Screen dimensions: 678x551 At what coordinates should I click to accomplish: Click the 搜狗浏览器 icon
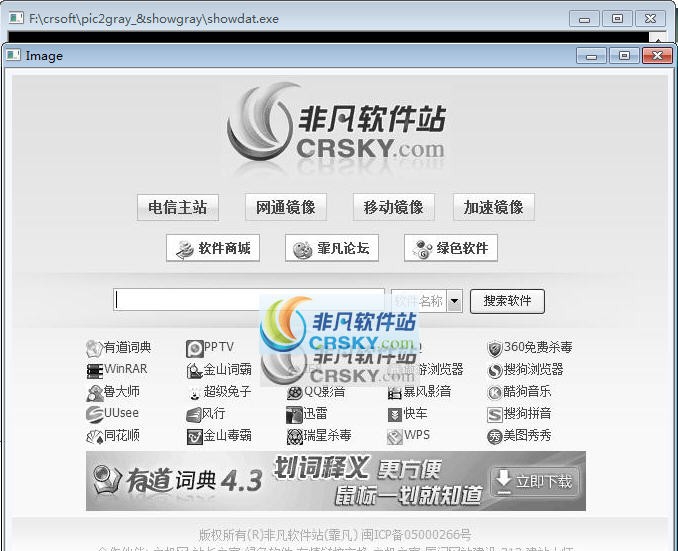coord(495,371)
